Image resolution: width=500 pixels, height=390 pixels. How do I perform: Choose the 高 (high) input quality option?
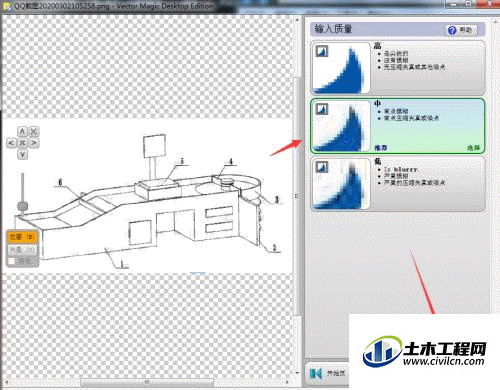coord(398,68)
